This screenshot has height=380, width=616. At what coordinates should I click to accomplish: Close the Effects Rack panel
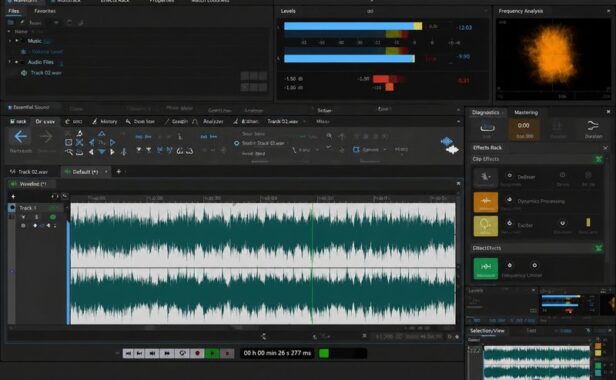pyautogui.click(x=605, y=148)
